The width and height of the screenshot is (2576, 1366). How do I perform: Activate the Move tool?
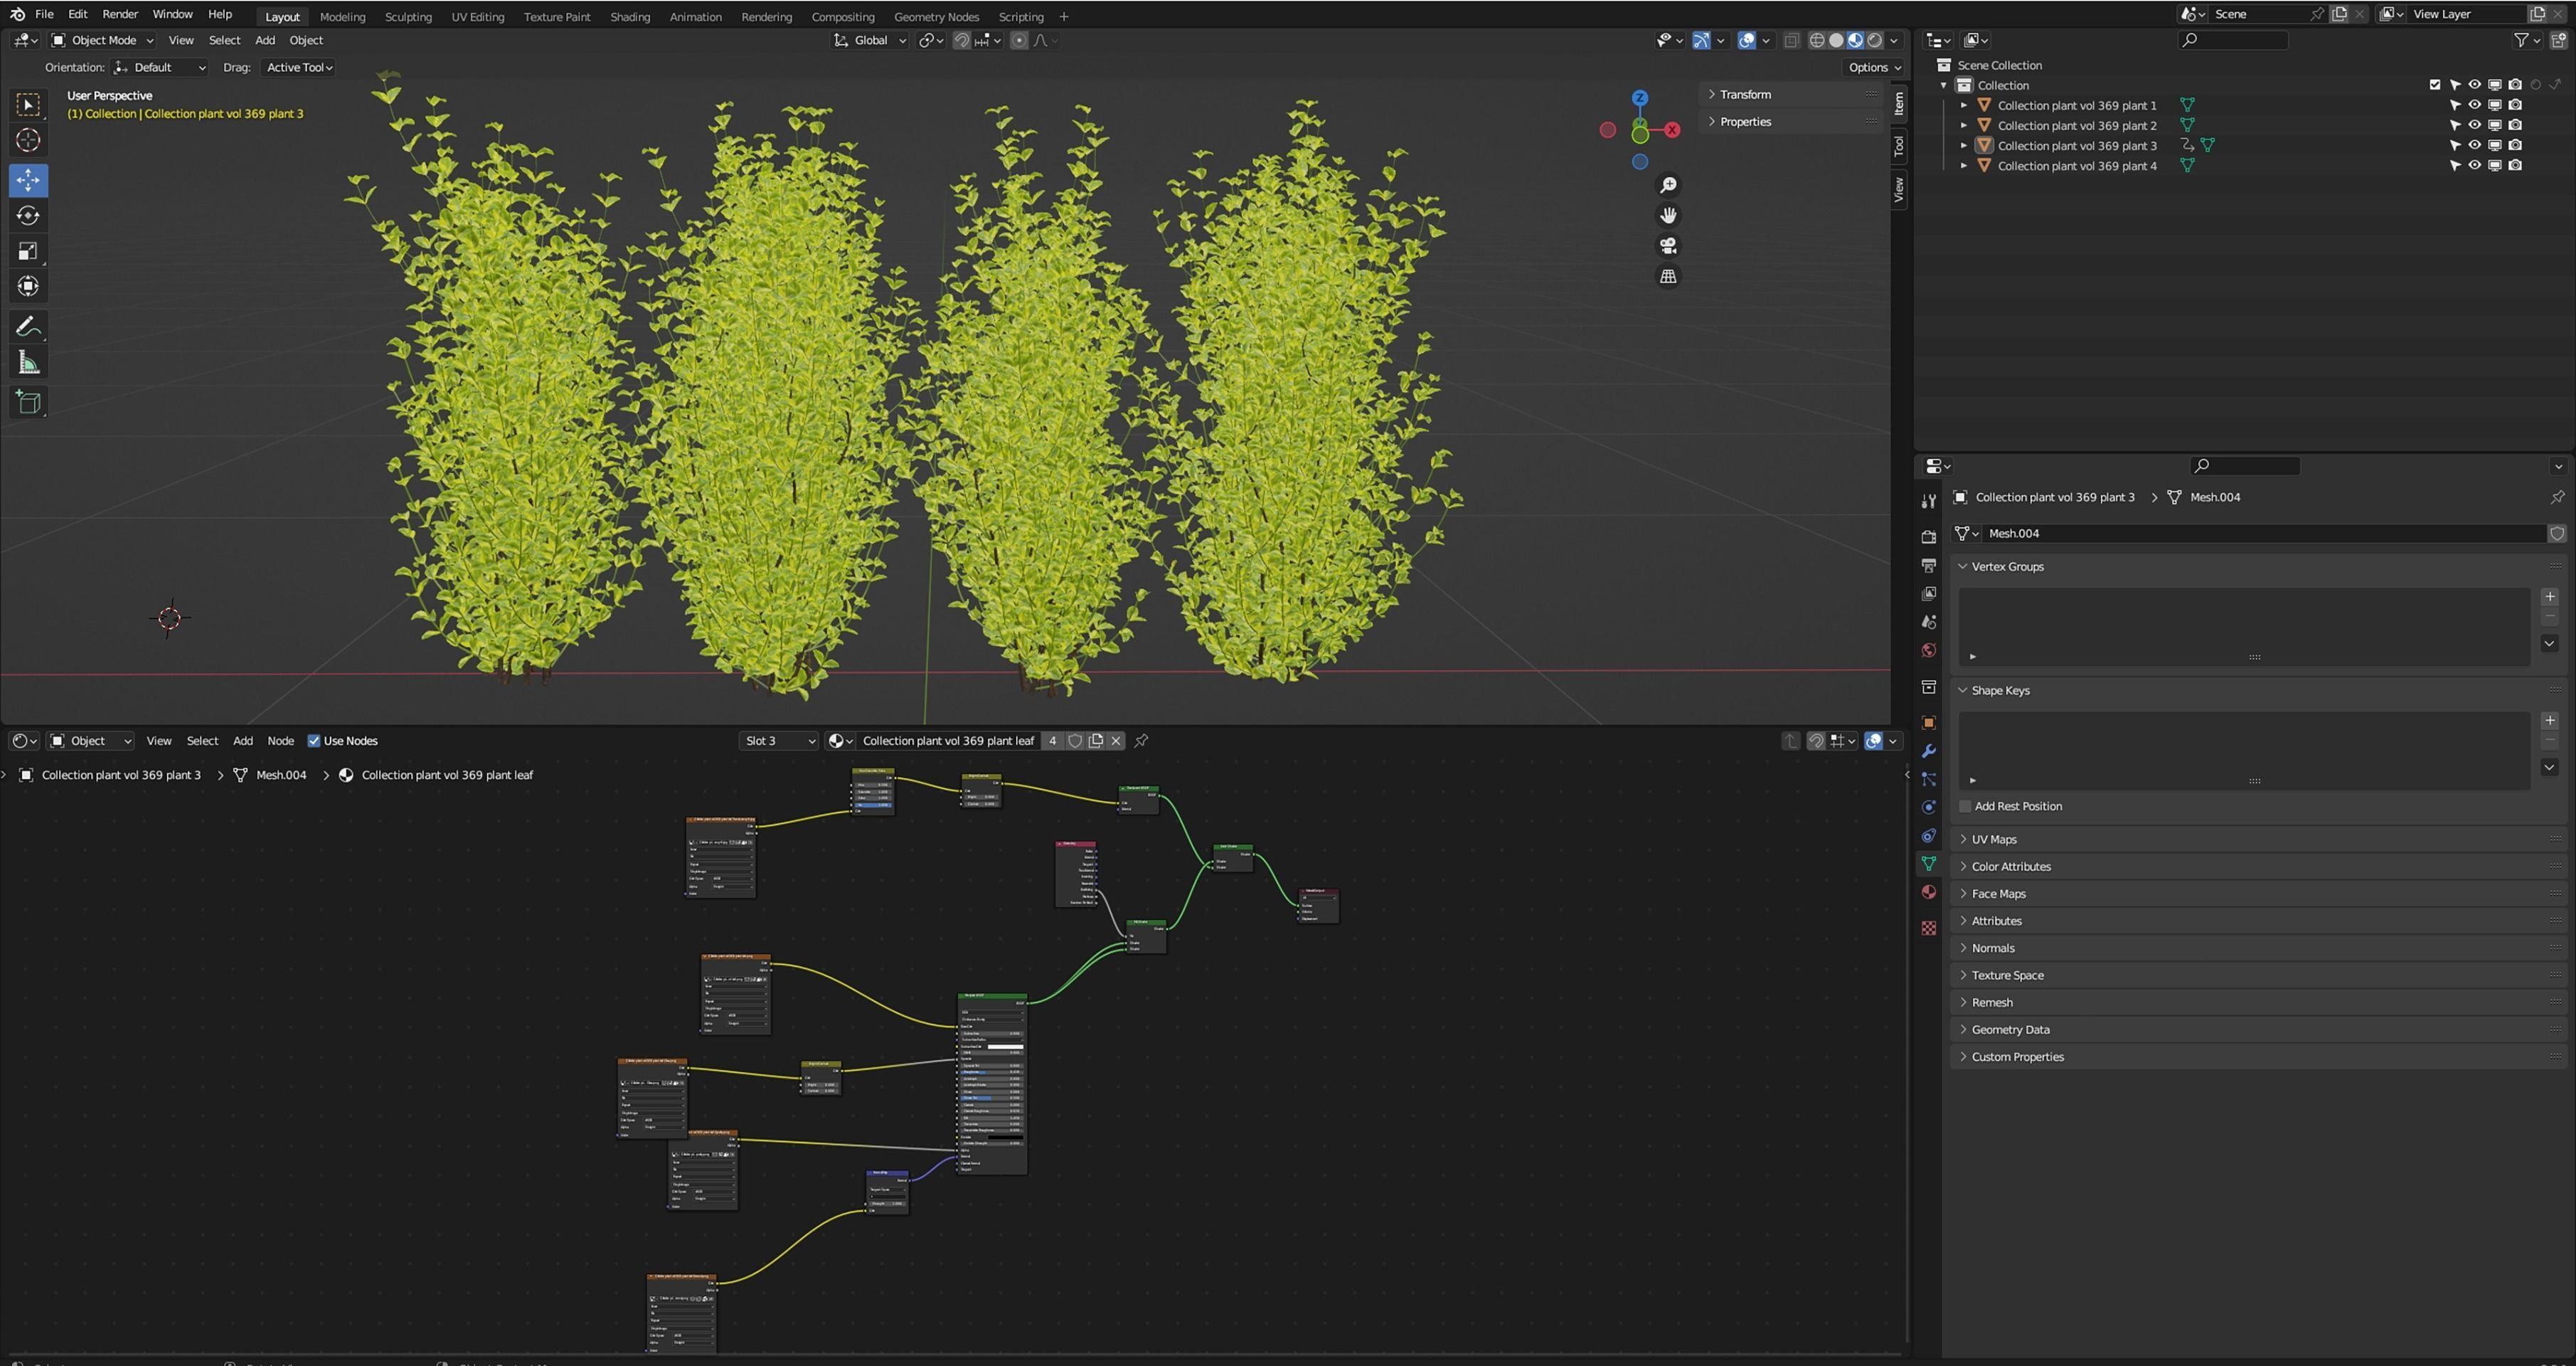tap(28, 180)
